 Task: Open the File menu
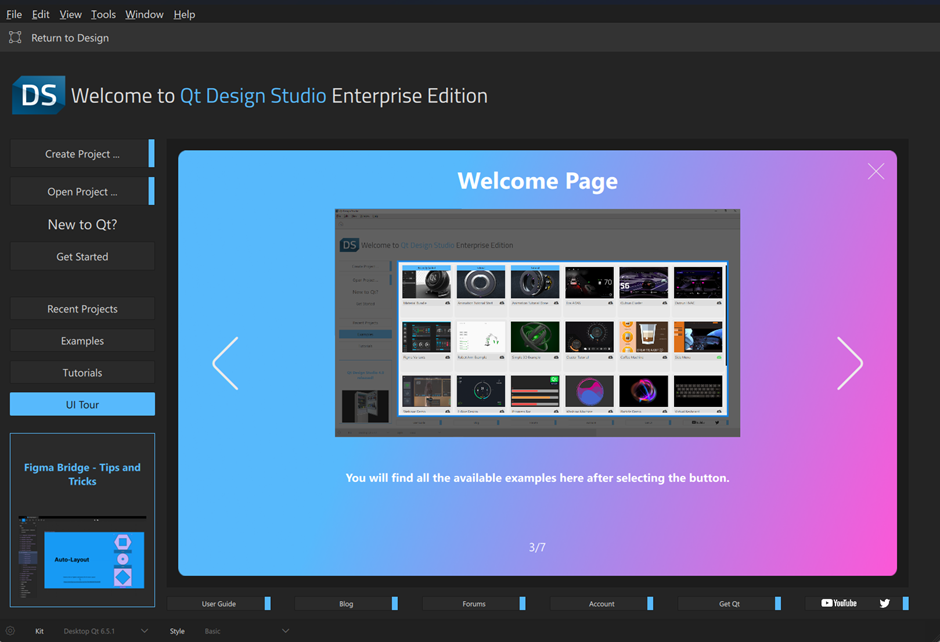(14, 15)
